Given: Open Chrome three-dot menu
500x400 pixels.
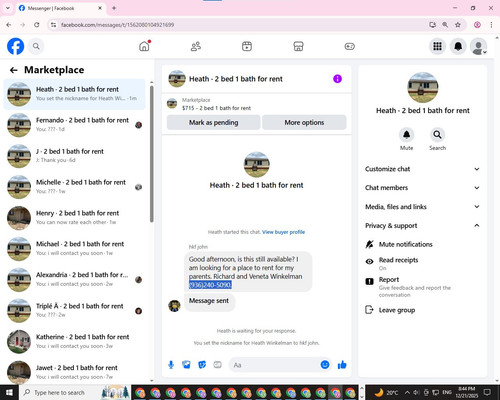Looking at the screenshot, I should coord(491,25).
